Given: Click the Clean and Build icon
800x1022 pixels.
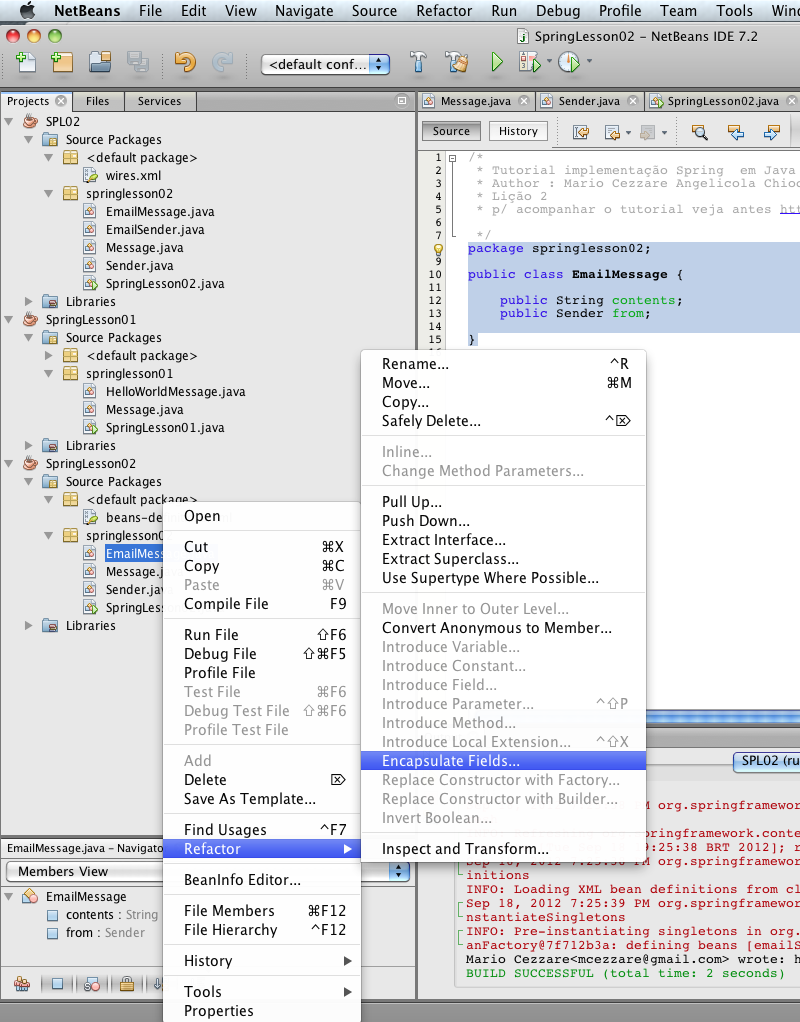Looking at the screenshot, I should tap(456, 62).
